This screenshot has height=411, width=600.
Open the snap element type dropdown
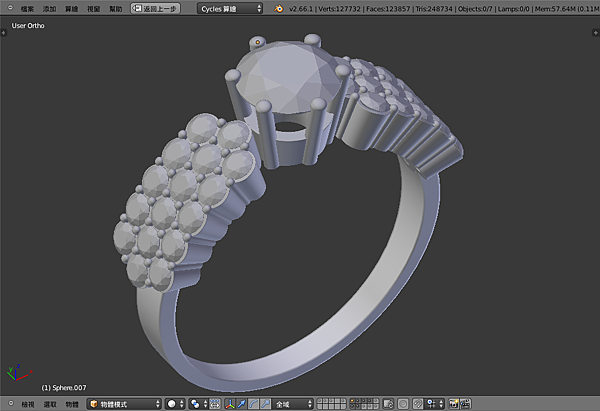[434, 404]
